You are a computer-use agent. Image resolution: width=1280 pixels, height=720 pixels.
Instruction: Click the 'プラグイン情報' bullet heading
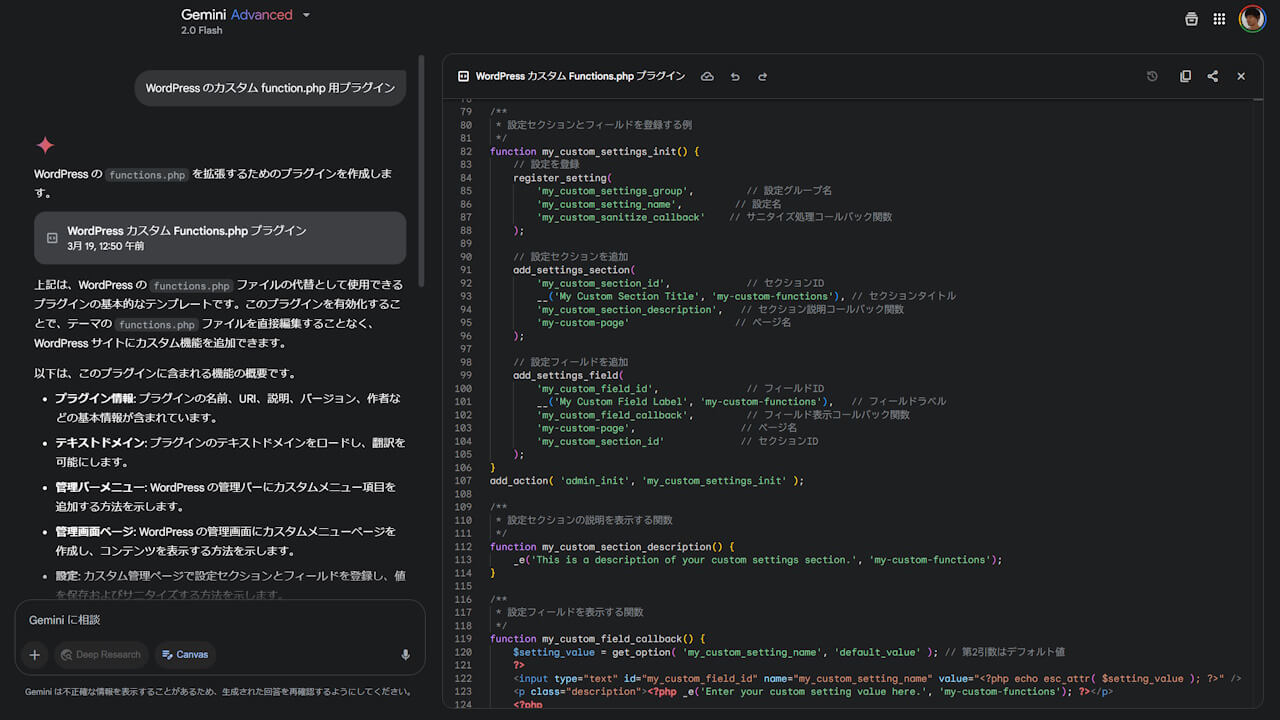[x=96, y=398]
